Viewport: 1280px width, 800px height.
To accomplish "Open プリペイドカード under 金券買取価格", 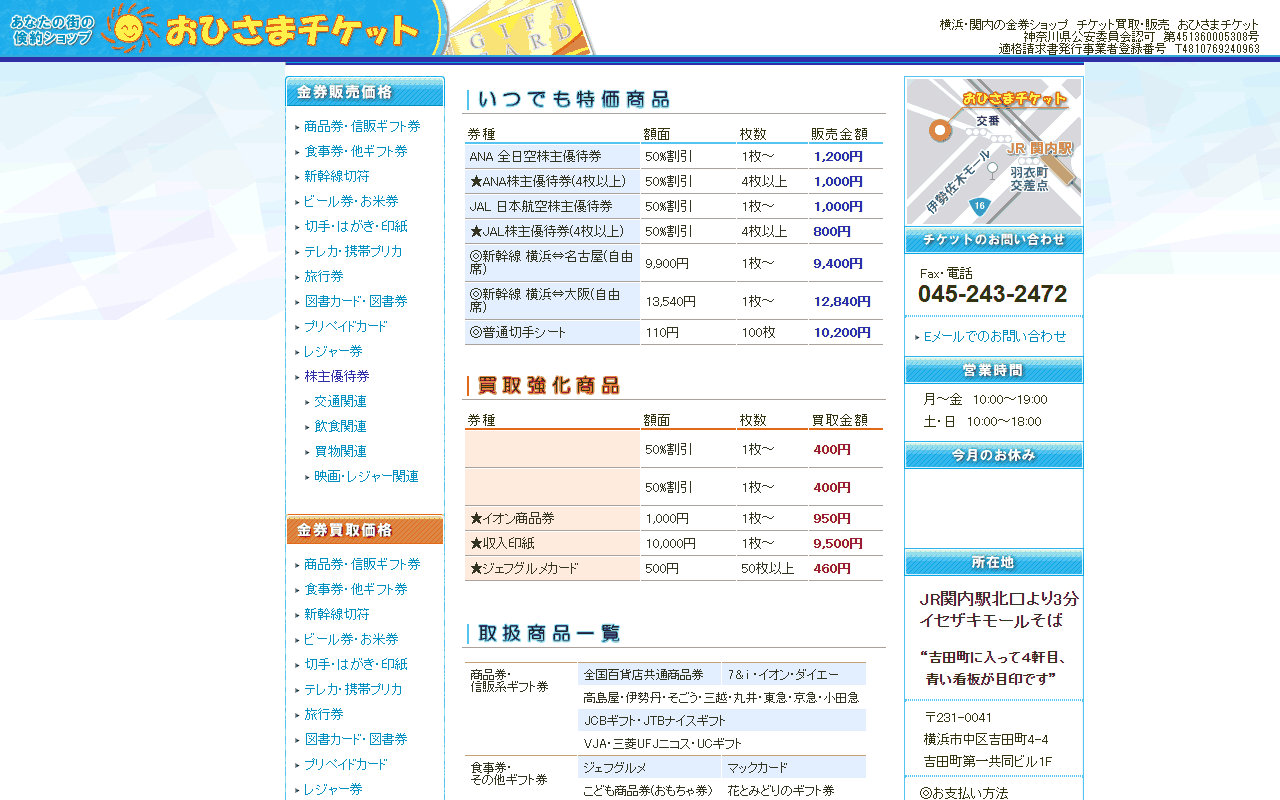I will (346, 764).
